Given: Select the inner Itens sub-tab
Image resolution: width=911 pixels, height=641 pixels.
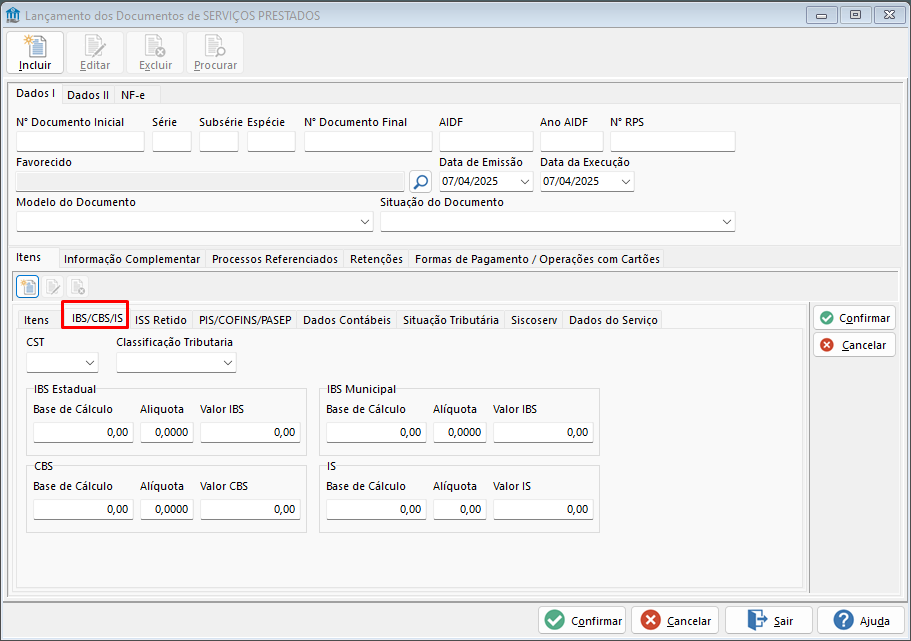Looking at the screenshot, I should pos(37,320).
